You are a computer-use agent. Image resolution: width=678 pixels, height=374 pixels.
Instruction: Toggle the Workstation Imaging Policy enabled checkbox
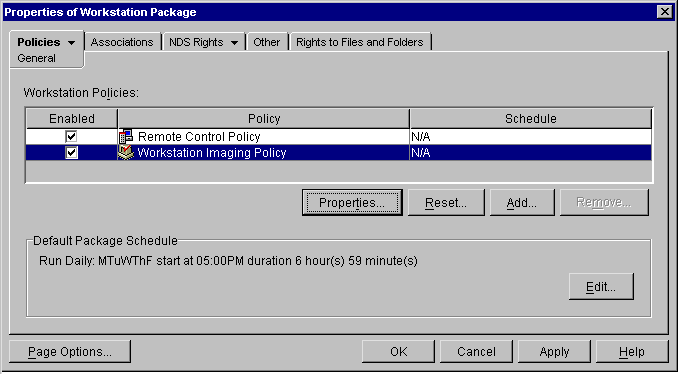click(71, 153)
